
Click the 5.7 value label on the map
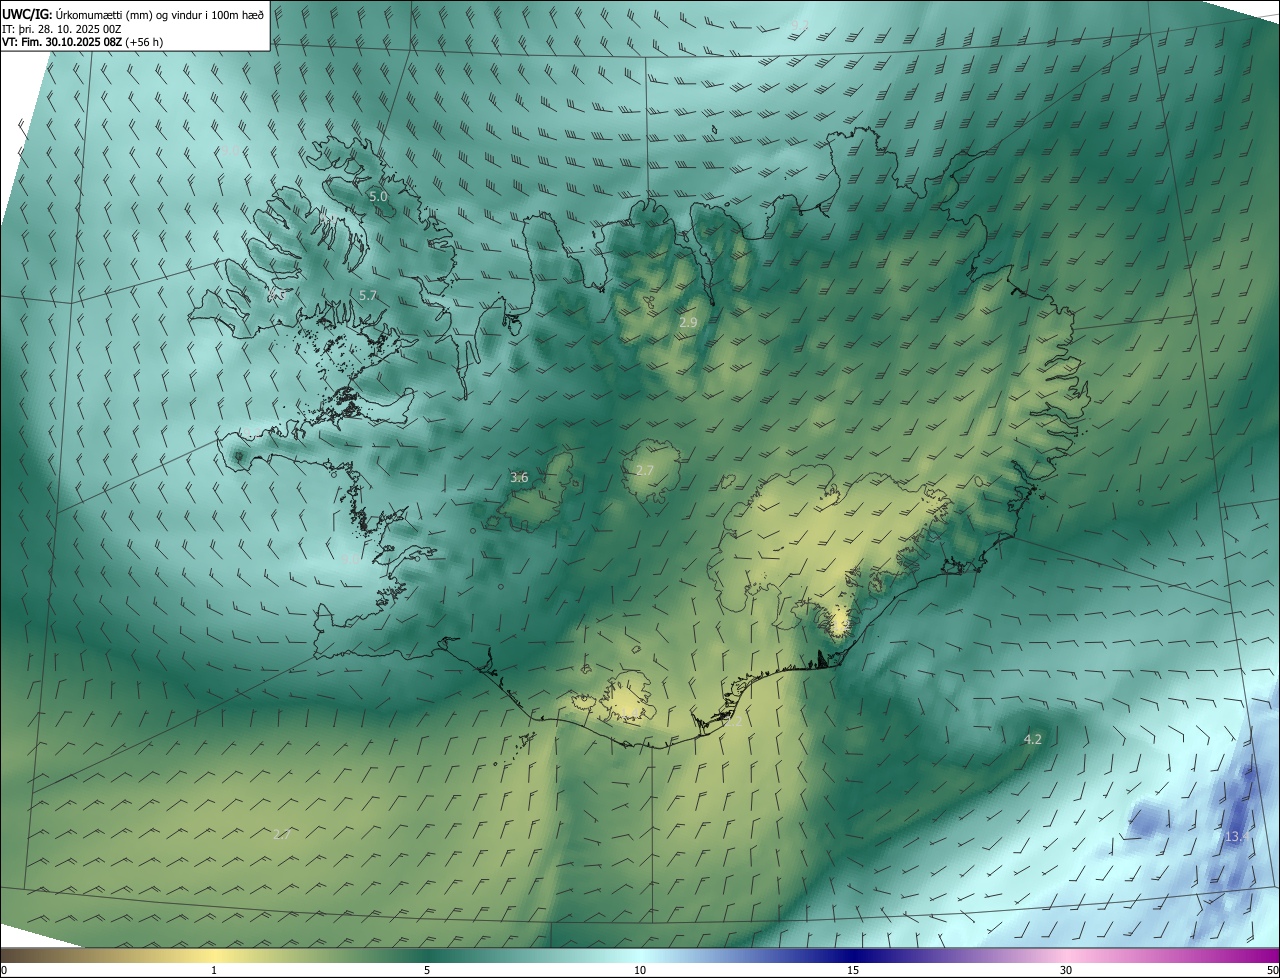click(x=368, y=296)
